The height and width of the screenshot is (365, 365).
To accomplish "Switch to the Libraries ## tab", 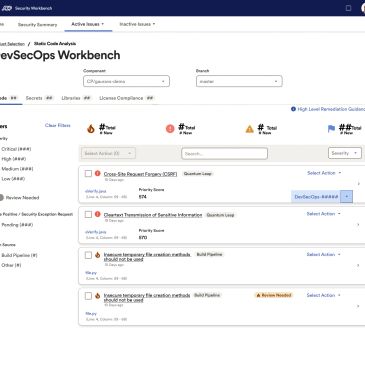I will [76, 98].
